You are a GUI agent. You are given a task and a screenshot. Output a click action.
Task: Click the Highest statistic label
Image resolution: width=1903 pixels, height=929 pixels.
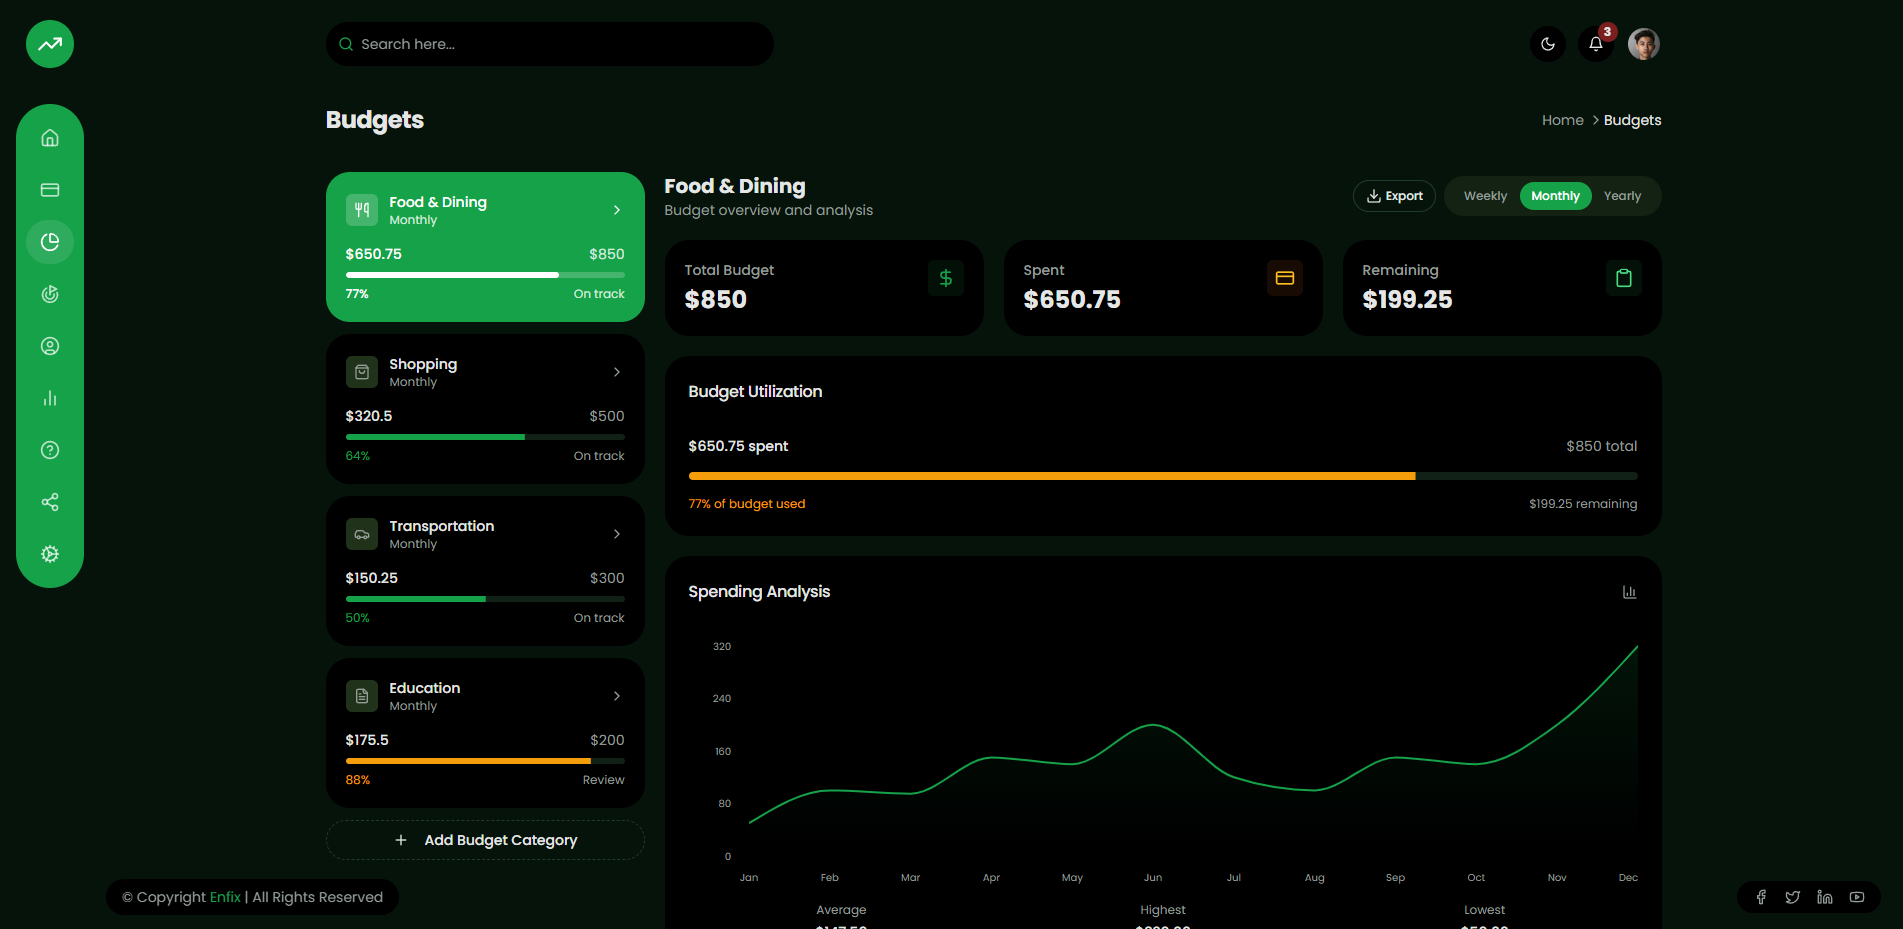point(1162,910)
